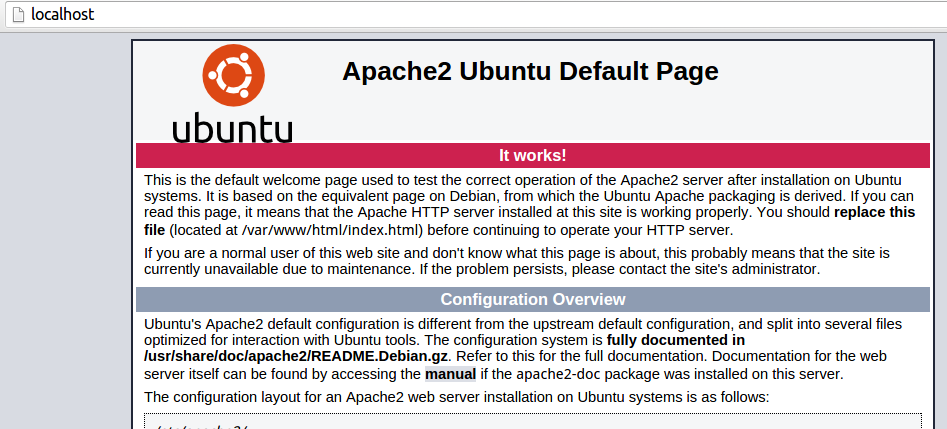Click the red It works! banner
Viewport: 947px width, 429px height.
(x=533, y=155)
